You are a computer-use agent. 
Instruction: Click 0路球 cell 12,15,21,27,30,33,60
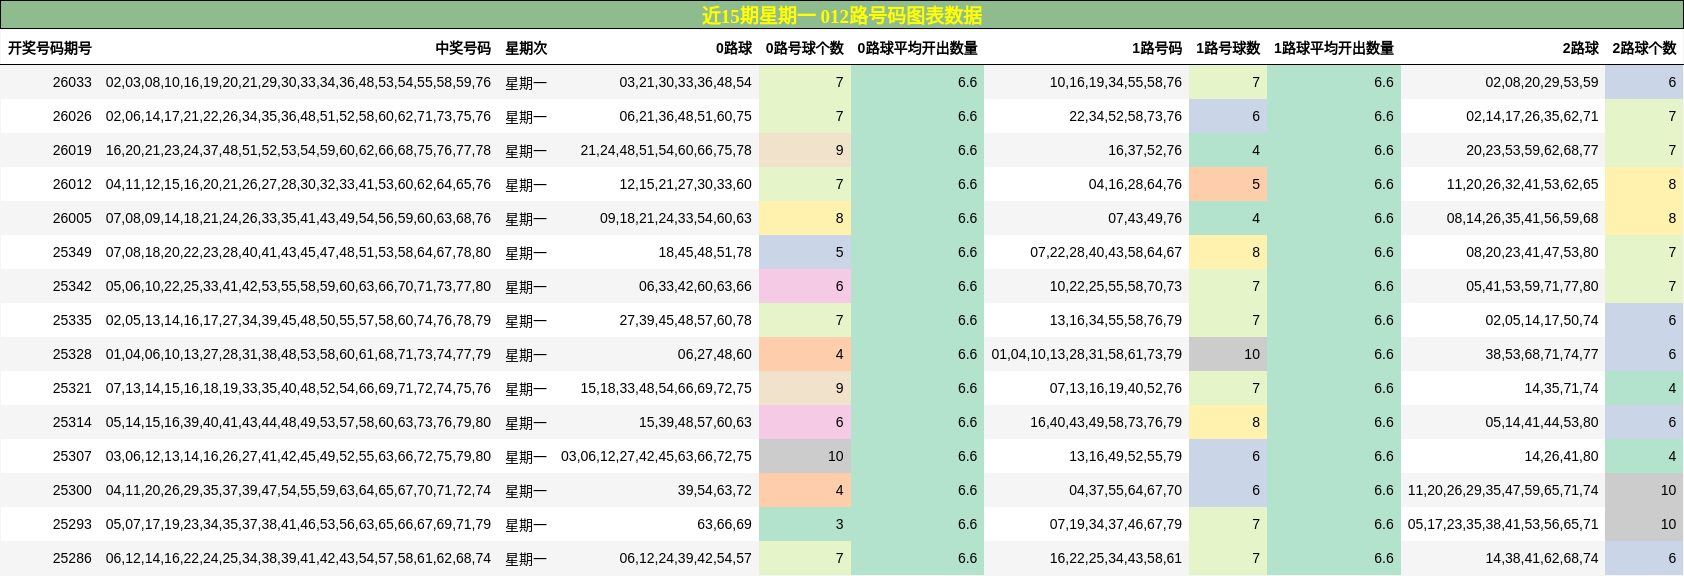coord(685,184)
